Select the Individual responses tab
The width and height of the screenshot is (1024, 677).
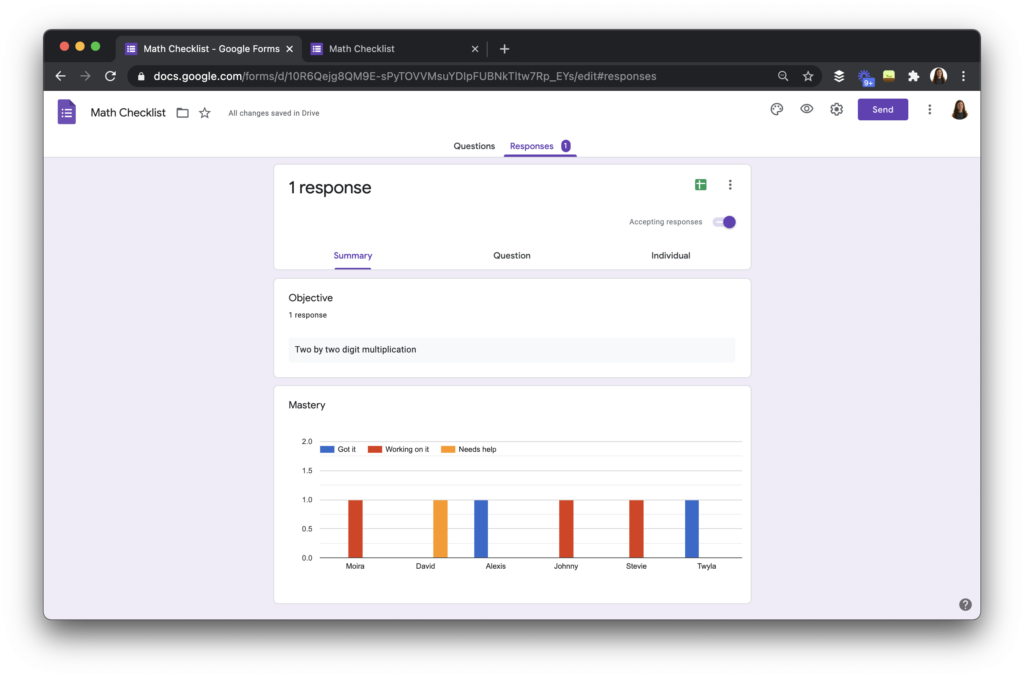(670, 255)
